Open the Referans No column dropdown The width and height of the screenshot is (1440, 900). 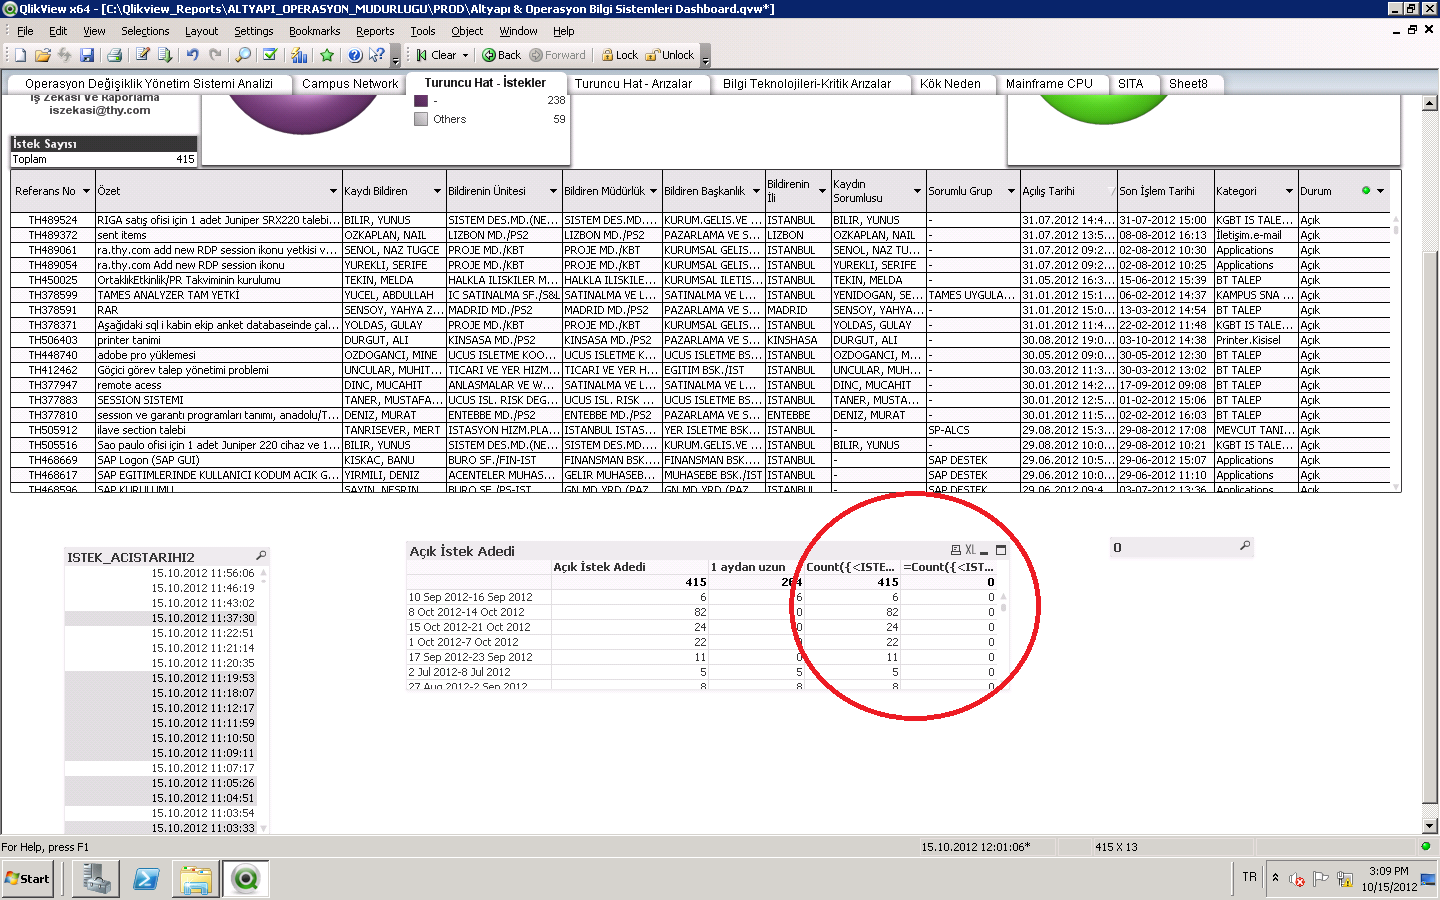[87, 191]
